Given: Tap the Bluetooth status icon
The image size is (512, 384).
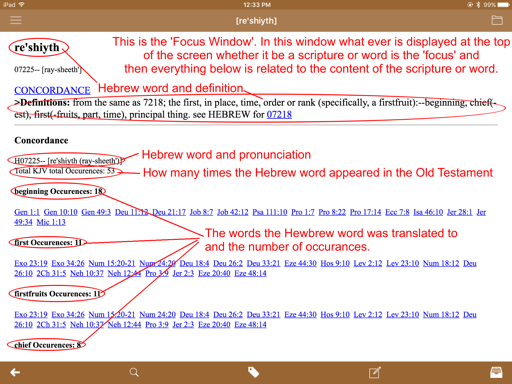Looking at the screenshot, I should [478, 5].
